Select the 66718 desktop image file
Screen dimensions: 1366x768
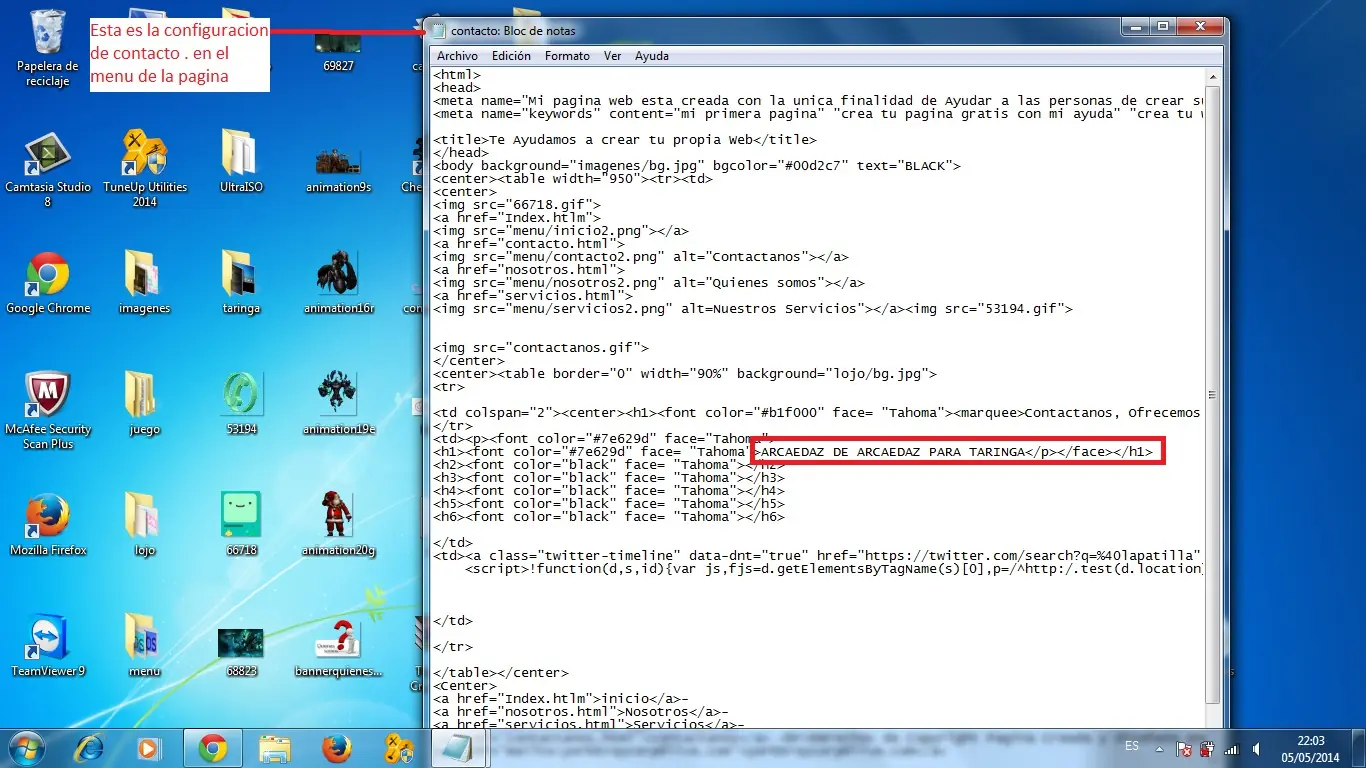pyautogui.click(x=241, y=525)
